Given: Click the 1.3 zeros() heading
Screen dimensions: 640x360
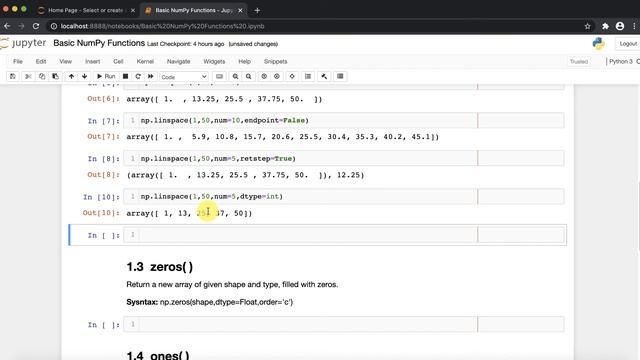Looking at the screenshot, I should pyautogui.click(x=160, y=267).
